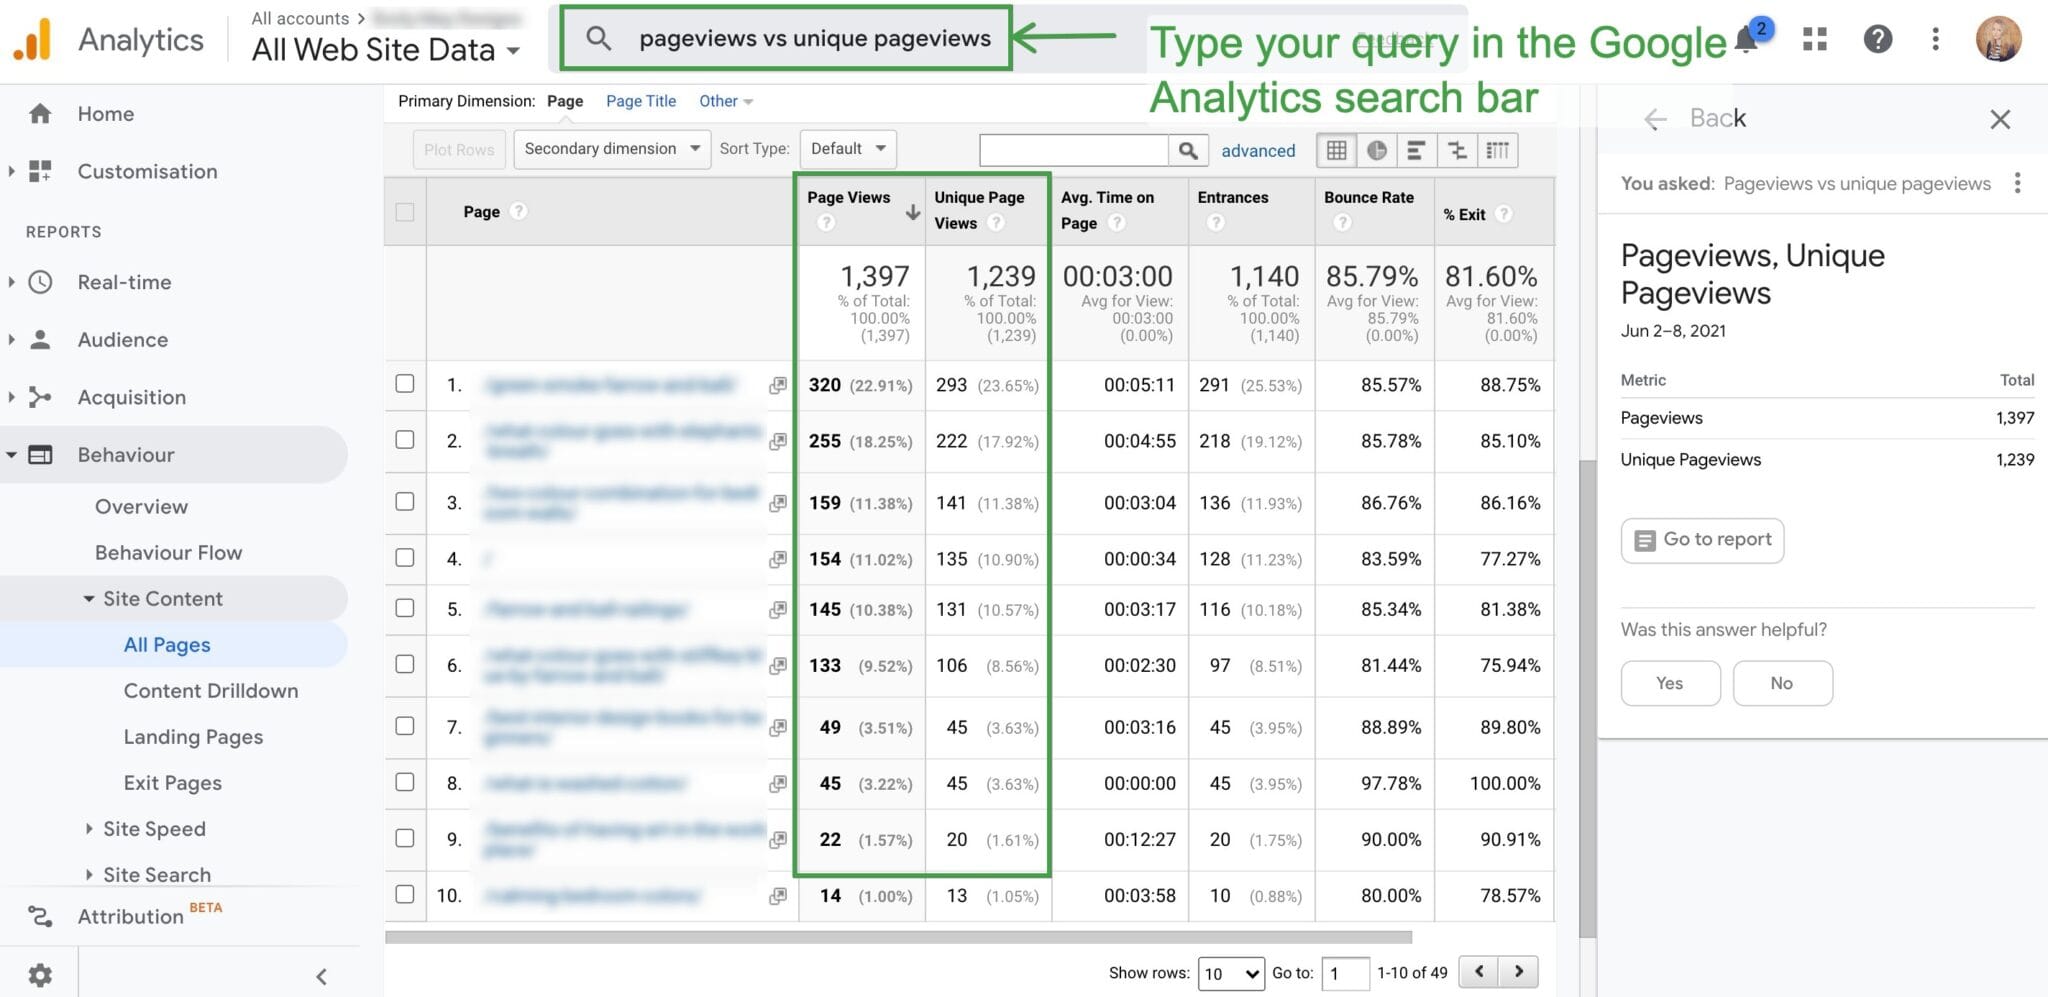Click the advanced search link
2048x997 pixels.
tap(1258, 150)
